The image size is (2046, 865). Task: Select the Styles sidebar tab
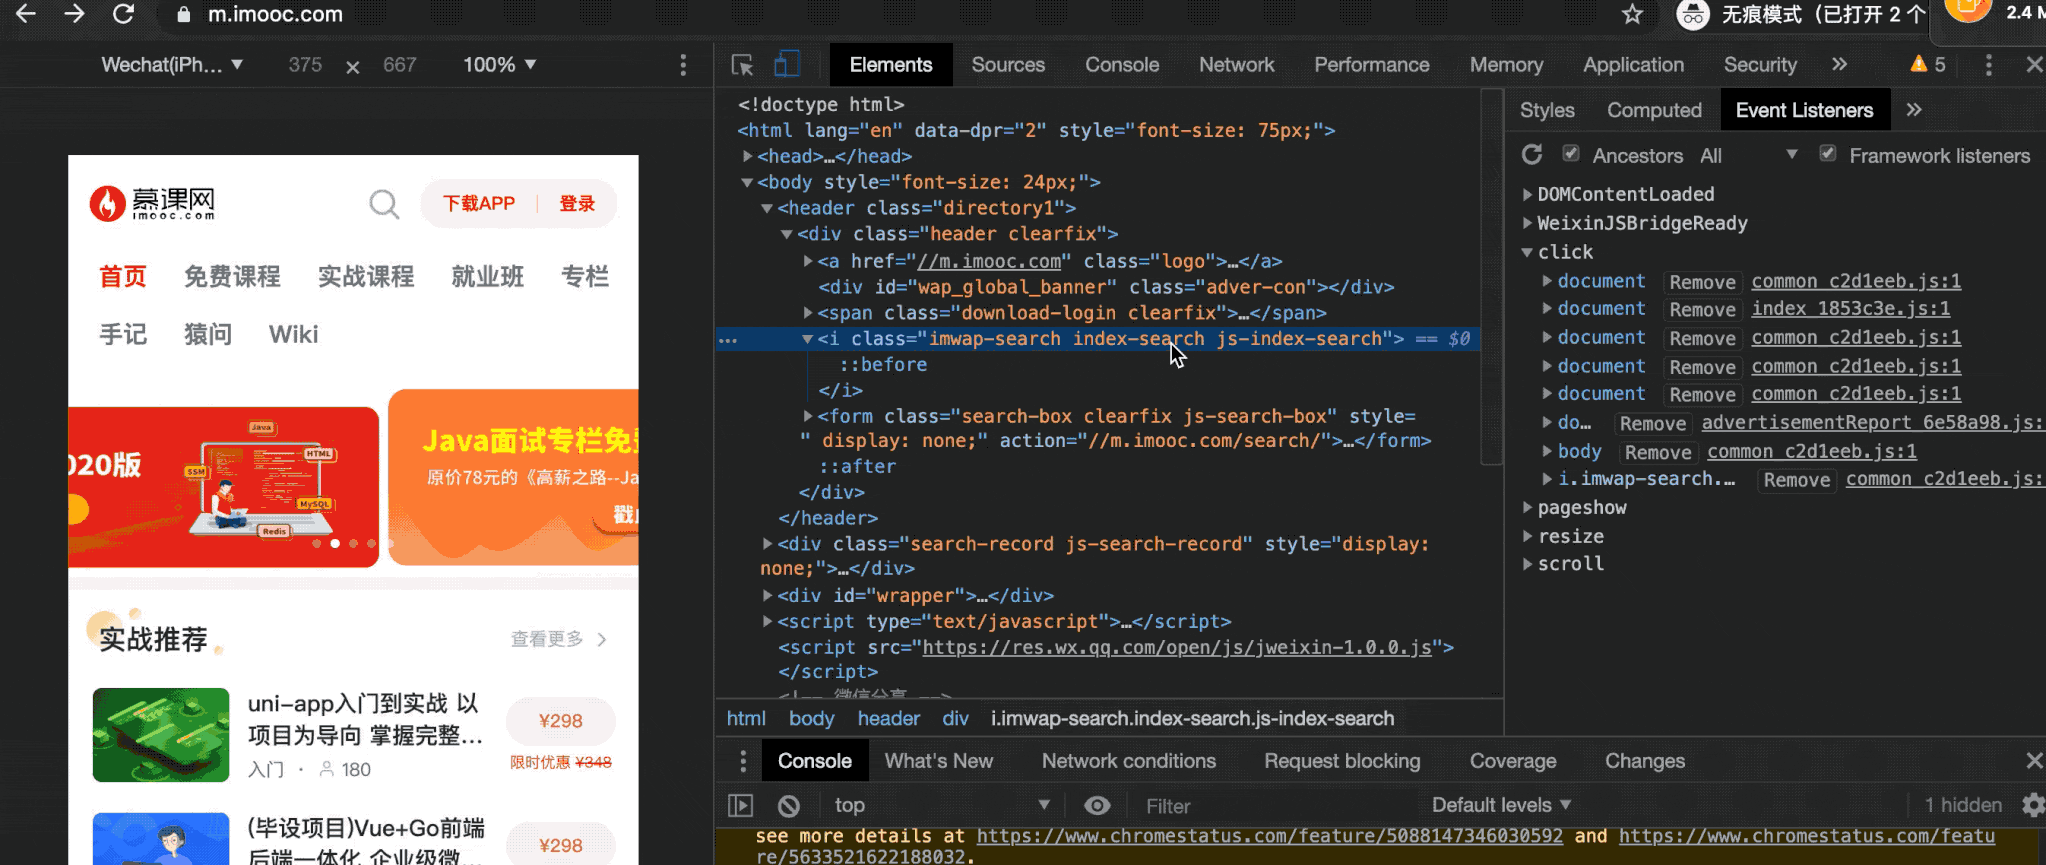[1547, 110]
